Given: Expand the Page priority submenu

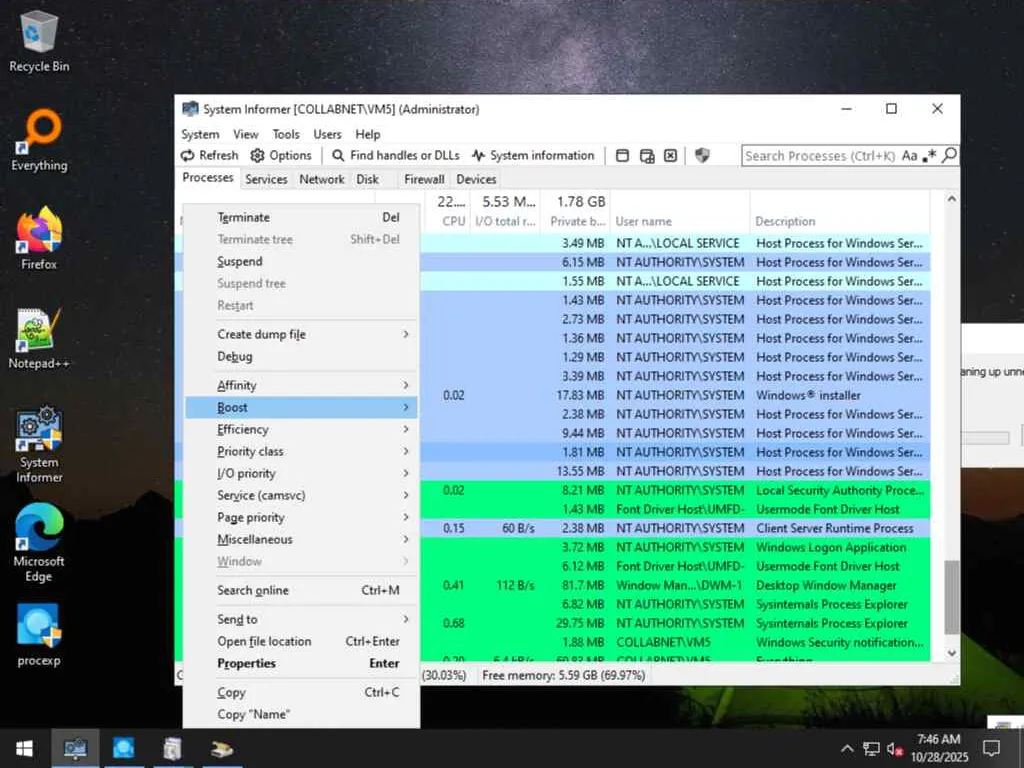Looking at the screenshot, I should [301, 517].
